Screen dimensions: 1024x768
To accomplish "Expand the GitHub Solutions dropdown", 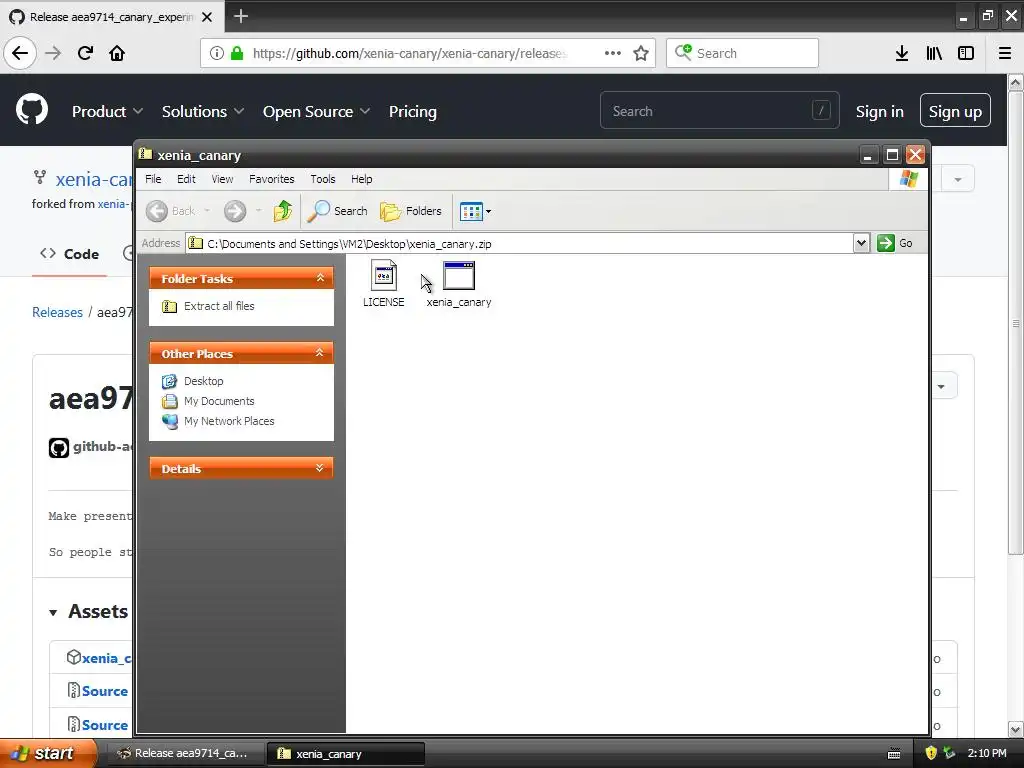I will pyautogui.click(x=202, y=112).
